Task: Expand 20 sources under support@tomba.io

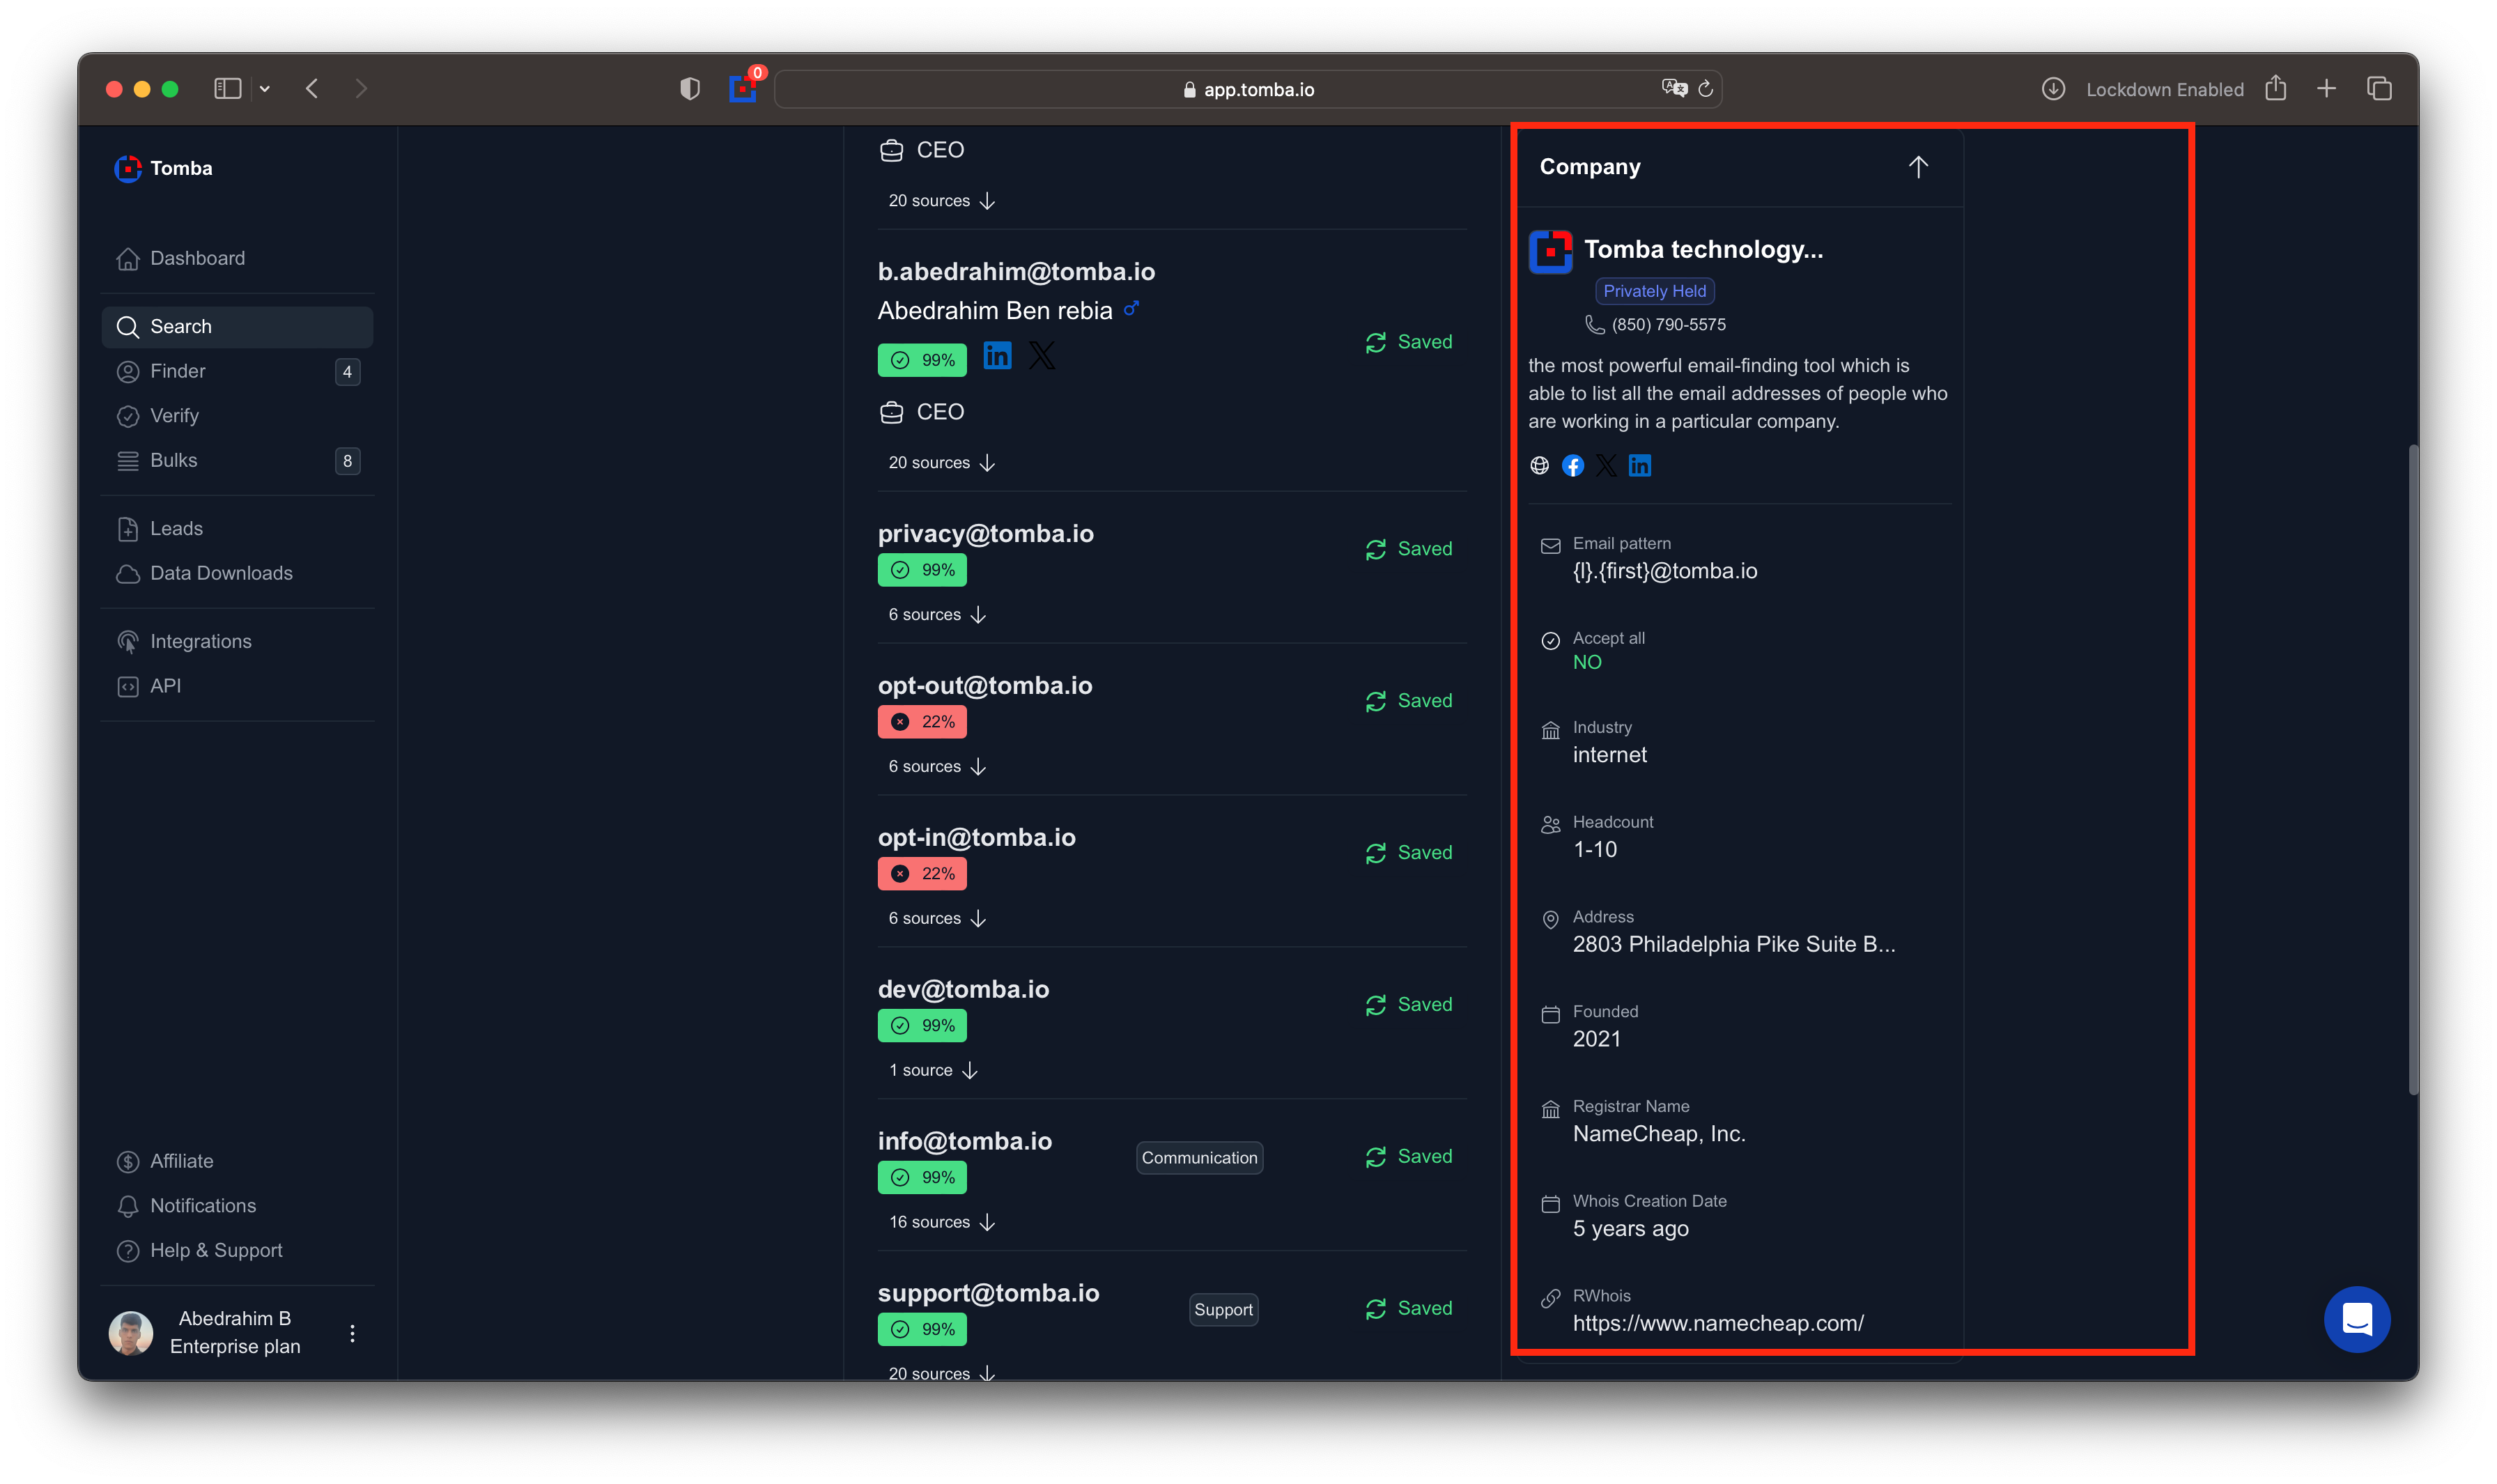Action: click(941, 1373)
